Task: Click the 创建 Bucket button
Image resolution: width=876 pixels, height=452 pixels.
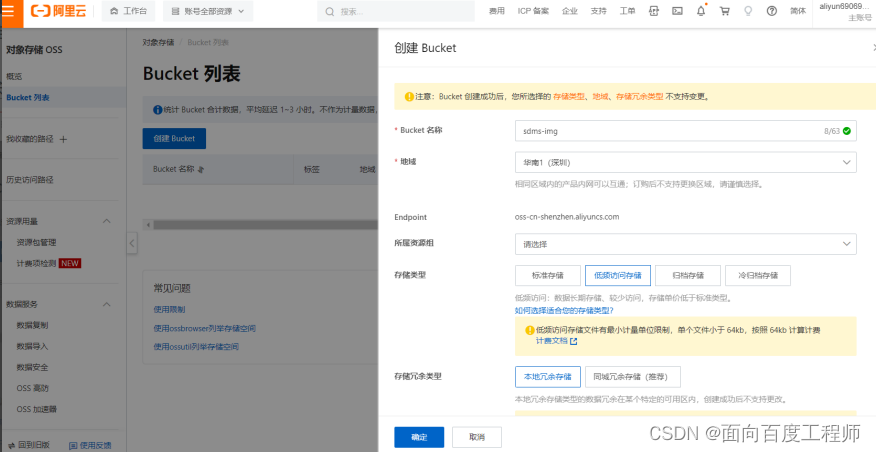Action: click(x=174, y=139)
